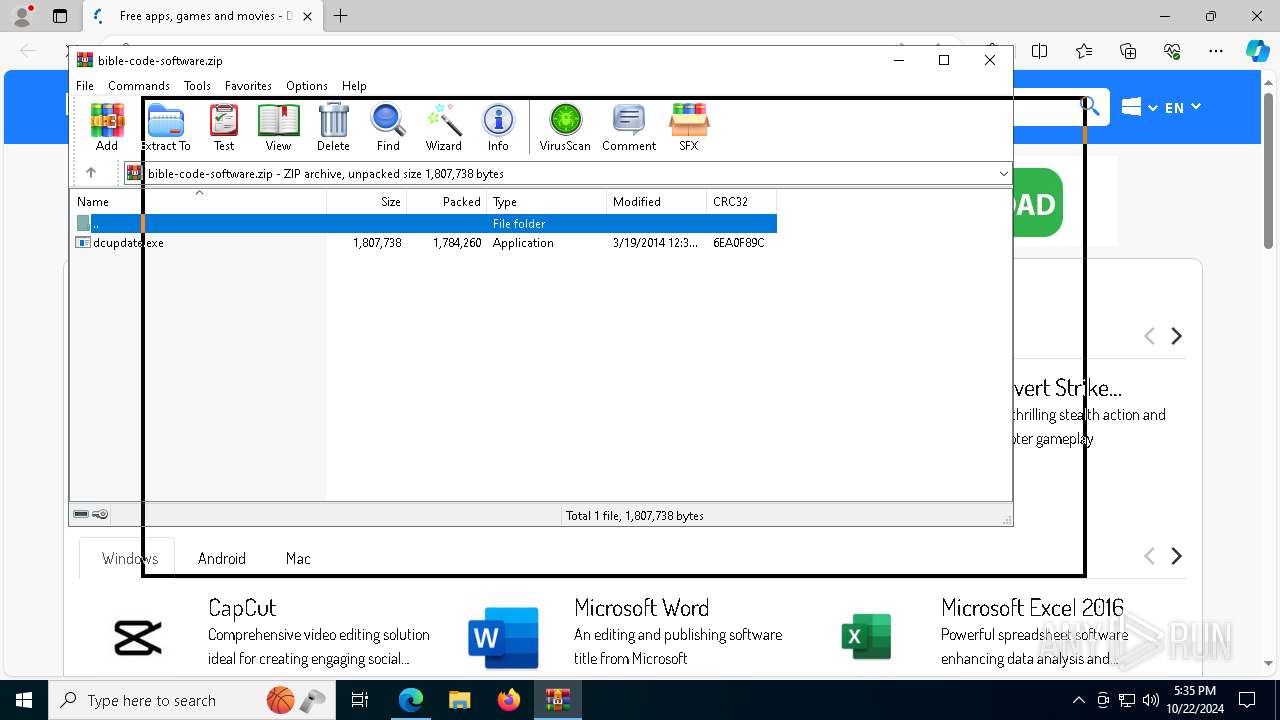Image resolution: width=1280 pixels, height=720 pixels.
Task: Open the File menu
Action: (85, 86)
